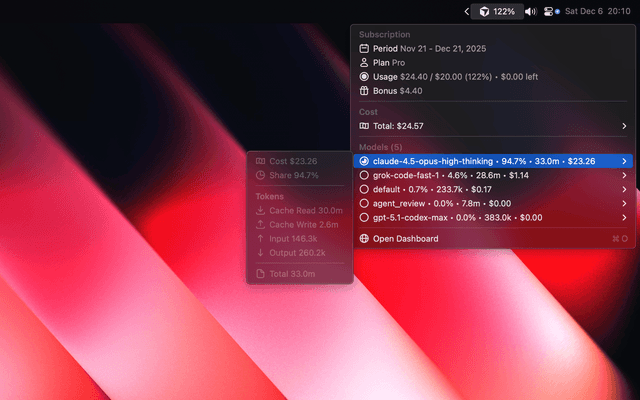
Task: Click the calendar icon beside Period
Action: 364,48
